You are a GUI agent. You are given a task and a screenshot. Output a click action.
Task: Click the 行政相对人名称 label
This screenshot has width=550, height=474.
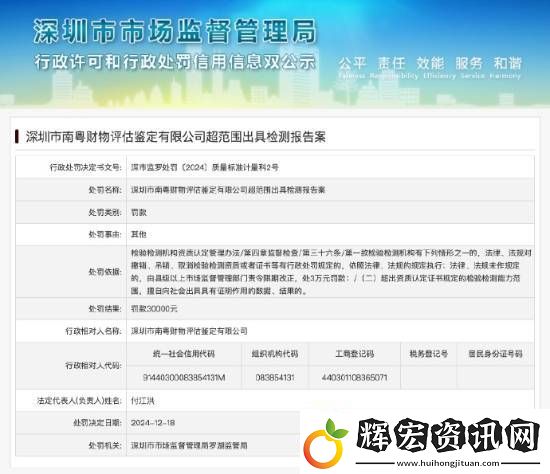point(93,331)
